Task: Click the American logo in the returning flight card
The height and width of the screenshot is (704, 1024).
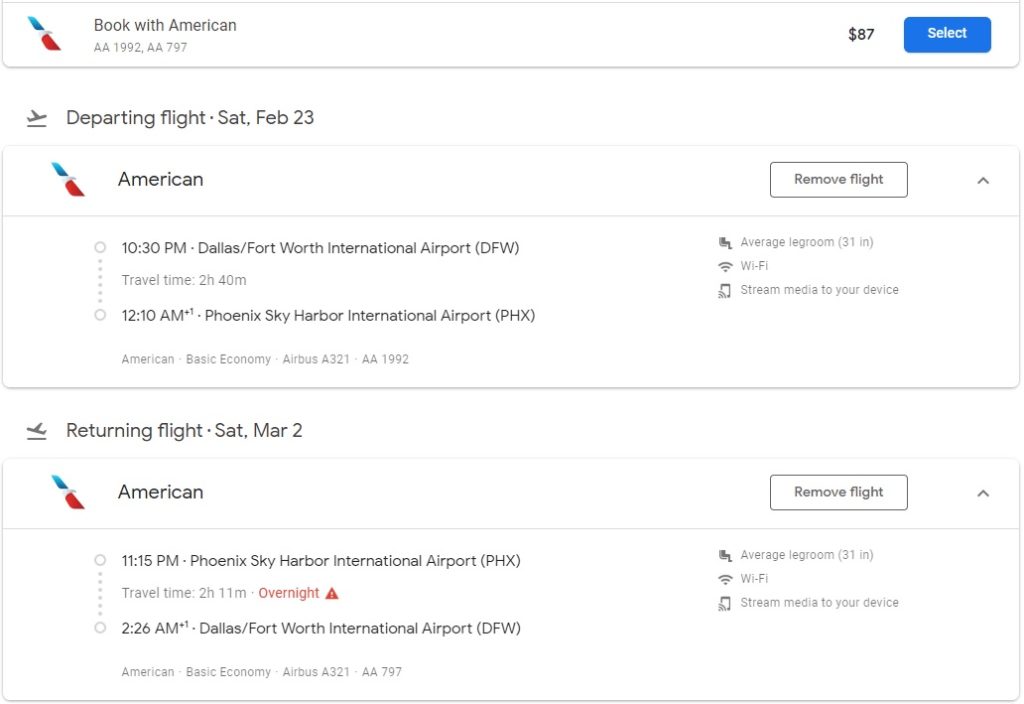Action: pyautogui.click(x=68, y=493)
